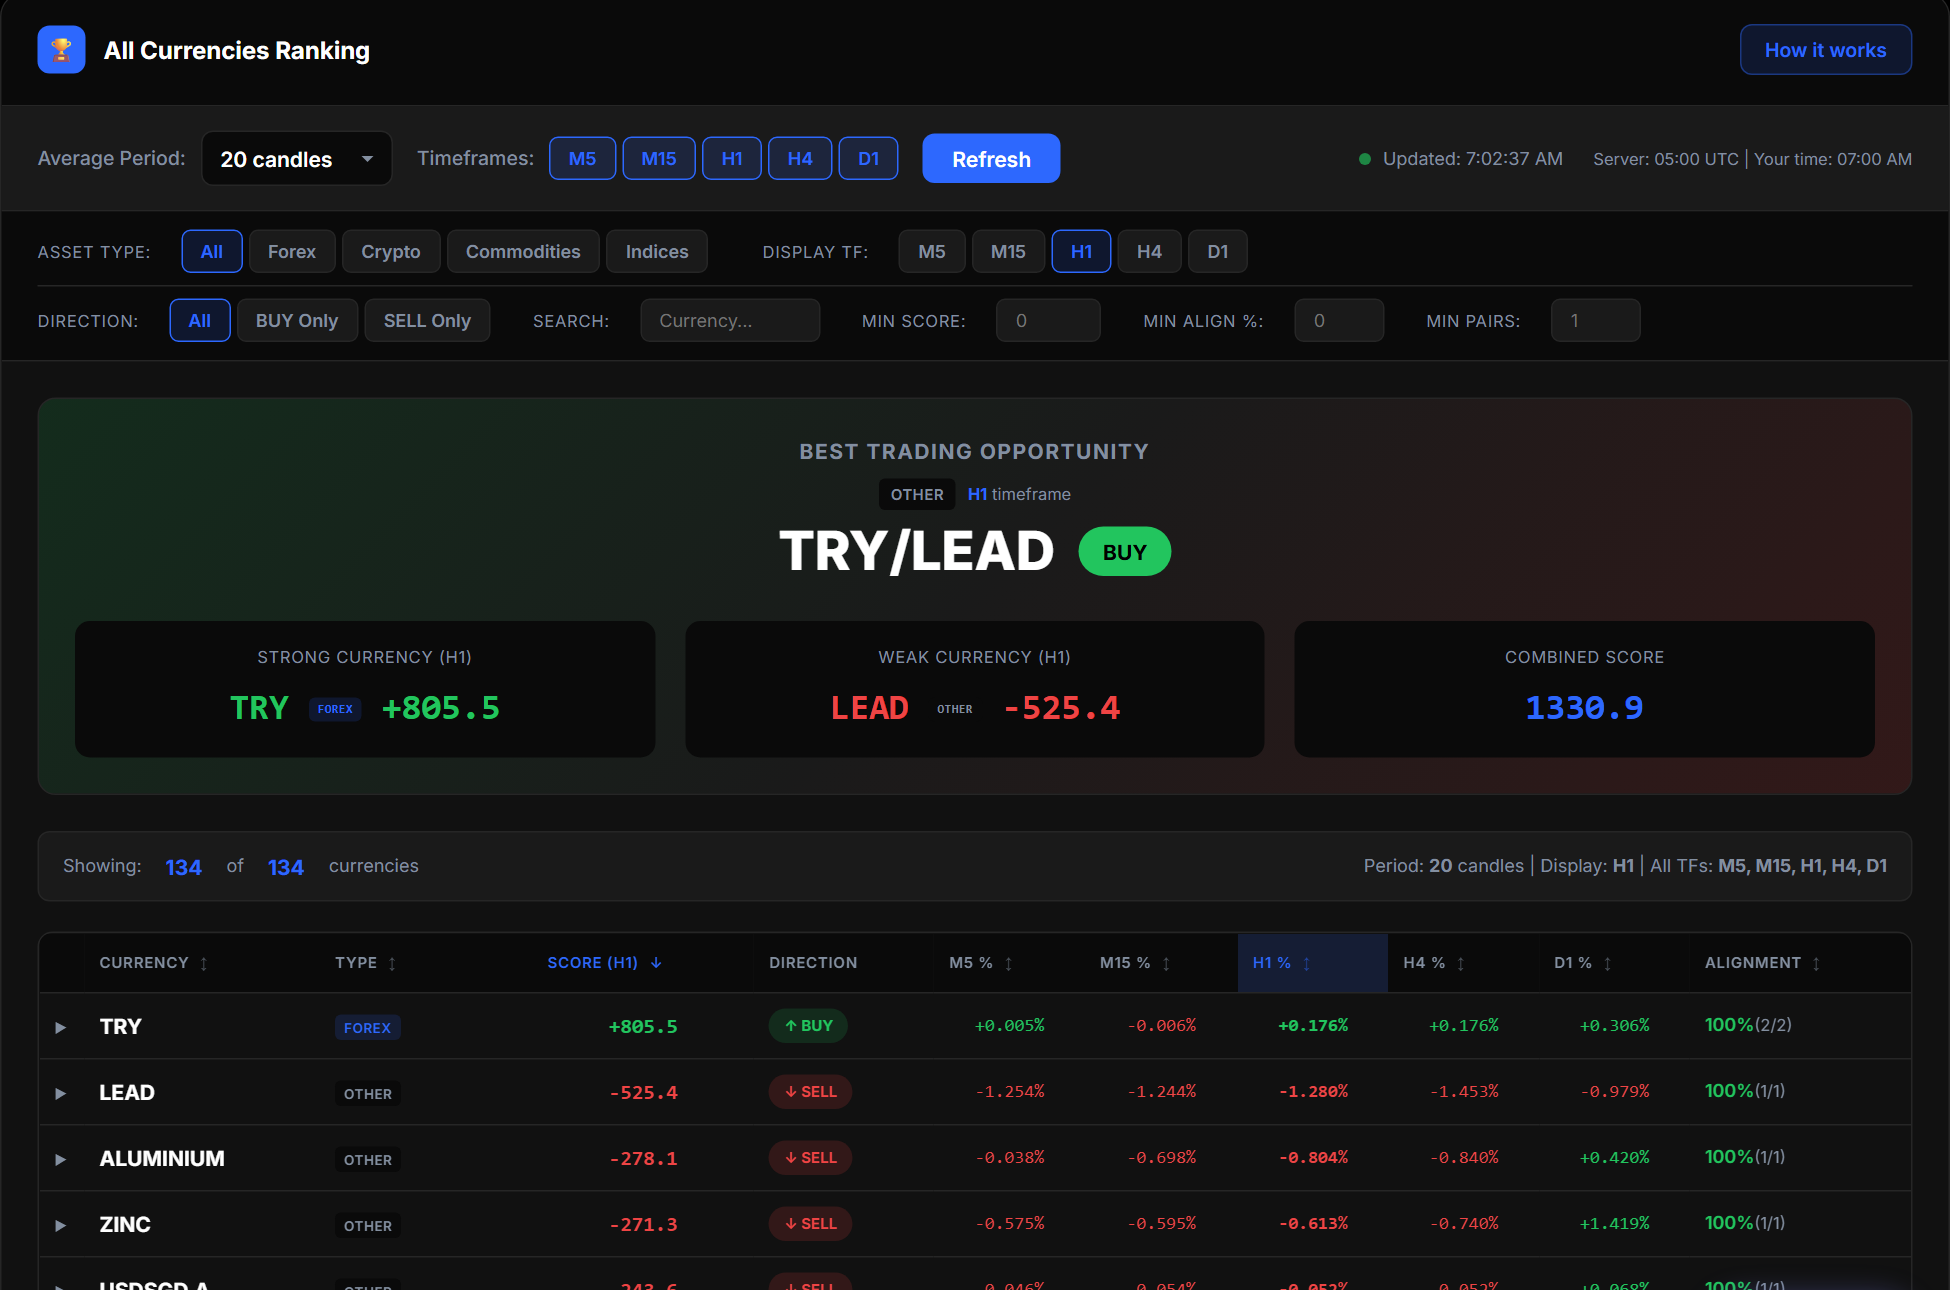Click the trophy logo icon
This screenshot has width=1950, height=1290.
pyautogui.click(x=61, y=50)
